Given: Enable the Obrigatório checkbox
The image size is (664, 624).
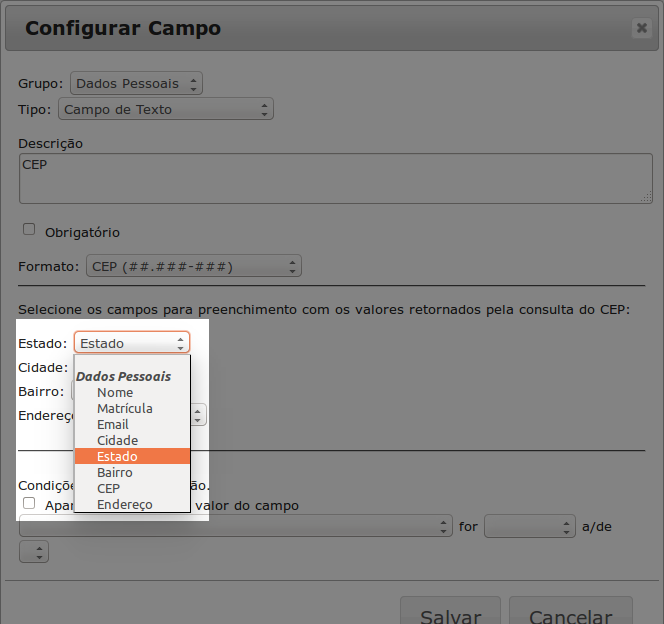Looking at the screenshot, I should 29,230.
